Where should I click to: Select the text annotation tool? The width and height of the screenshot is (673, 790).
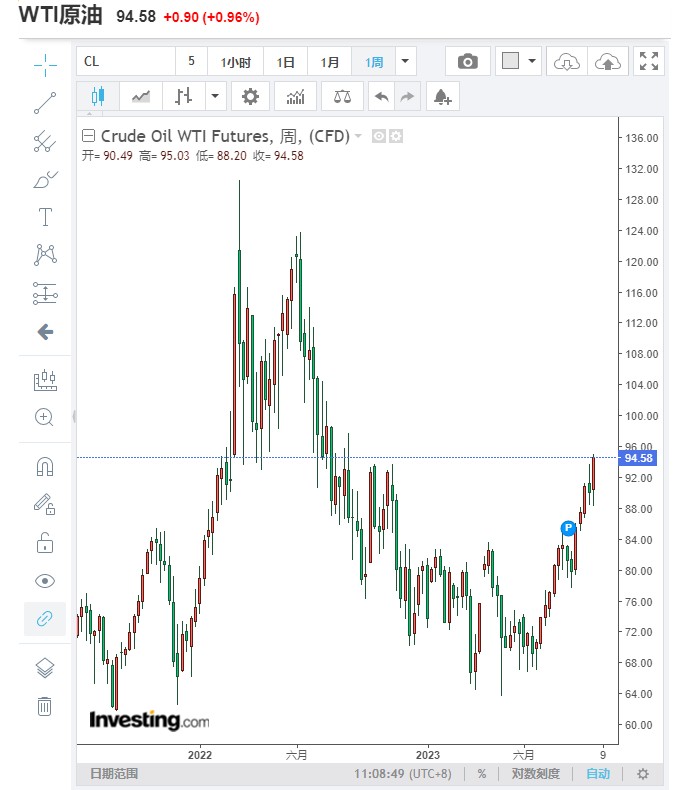[x=45, y=217]
